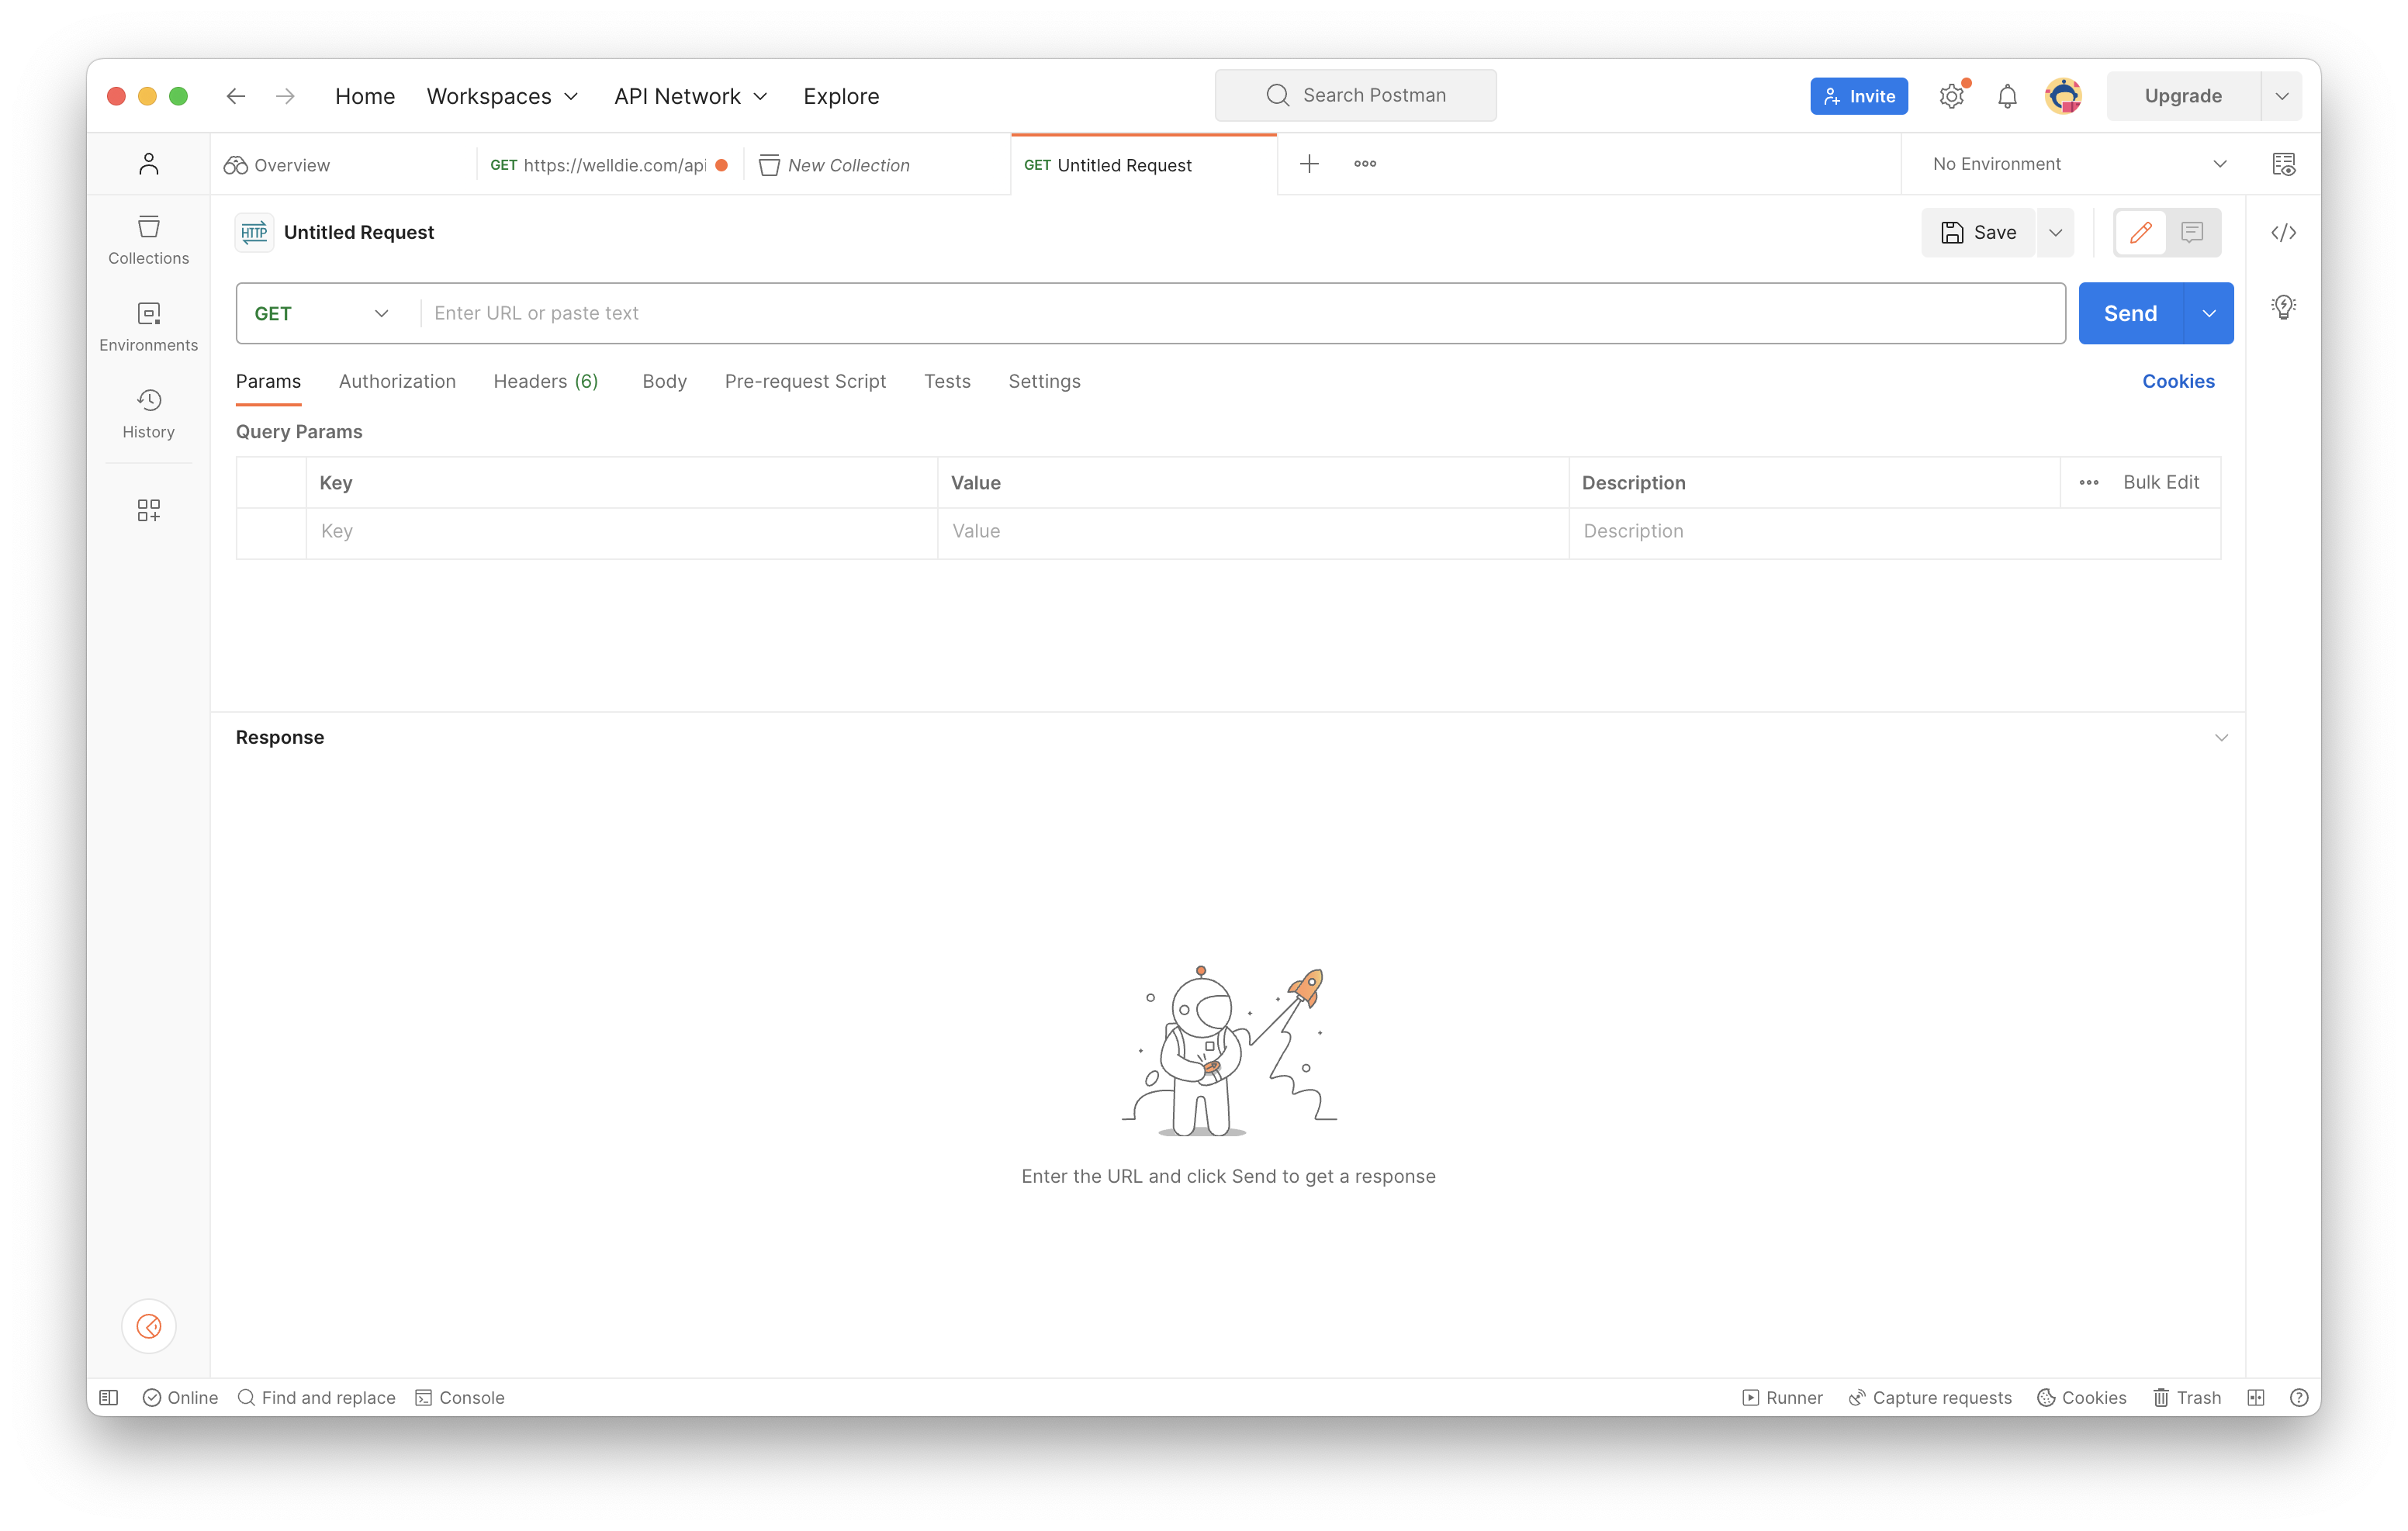The image size is (2408, 1531).
Task: Open the Send button dropdown arrow
Action: [x=2208, y=313]
